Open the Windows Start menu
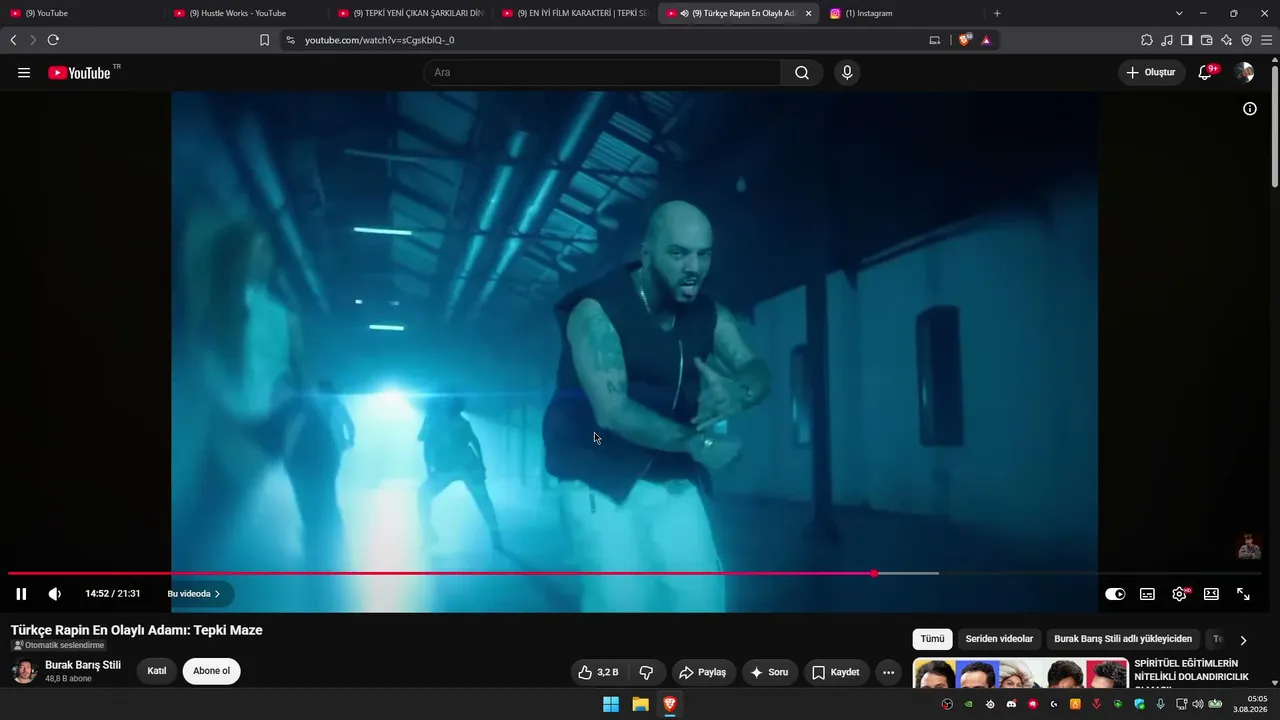 (x=611, y=704)
